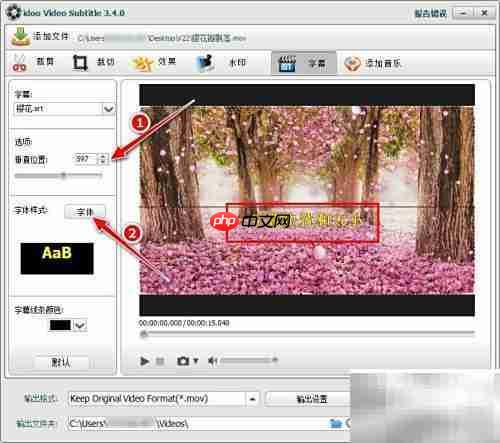Expand the subtitle outline color dropdown
This screenshot has width=500, height=443.
80,325
